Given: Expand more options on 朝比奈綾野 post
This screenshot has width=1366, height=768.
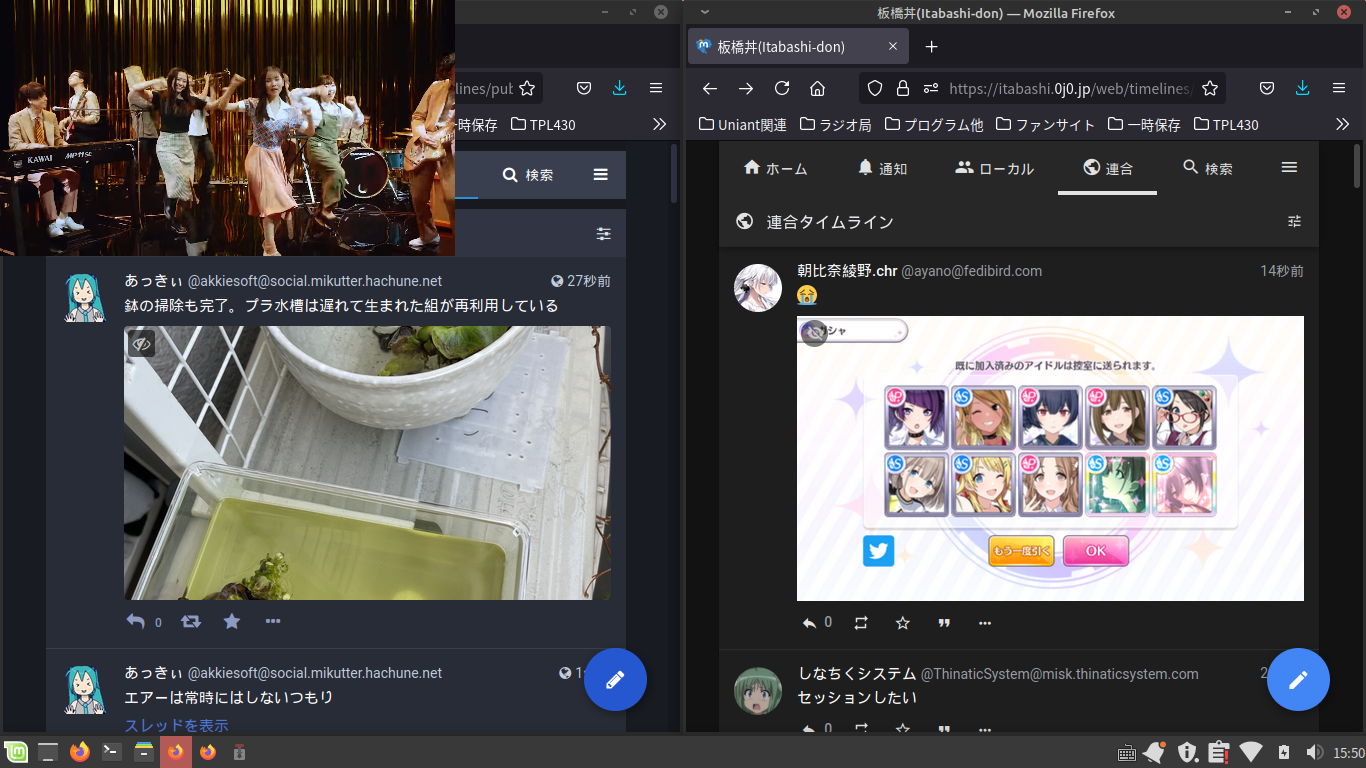Looking at the screenshot, I should [x=985, y=623].
